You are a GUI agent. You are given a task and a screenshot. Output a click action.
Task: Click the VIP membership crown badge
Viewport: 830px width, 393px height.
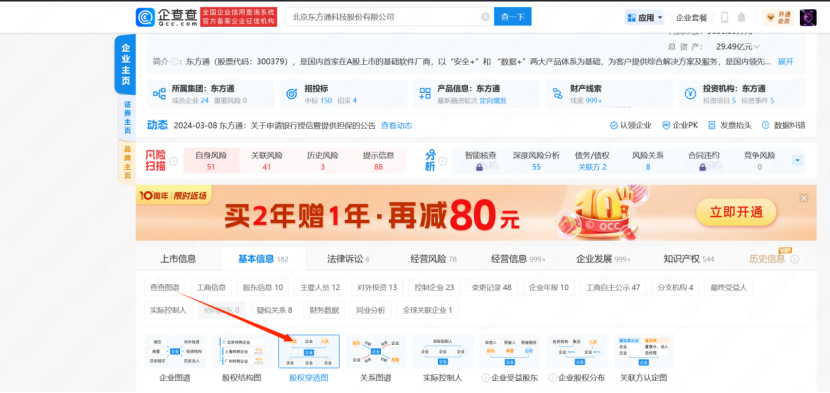pos(778,17)
